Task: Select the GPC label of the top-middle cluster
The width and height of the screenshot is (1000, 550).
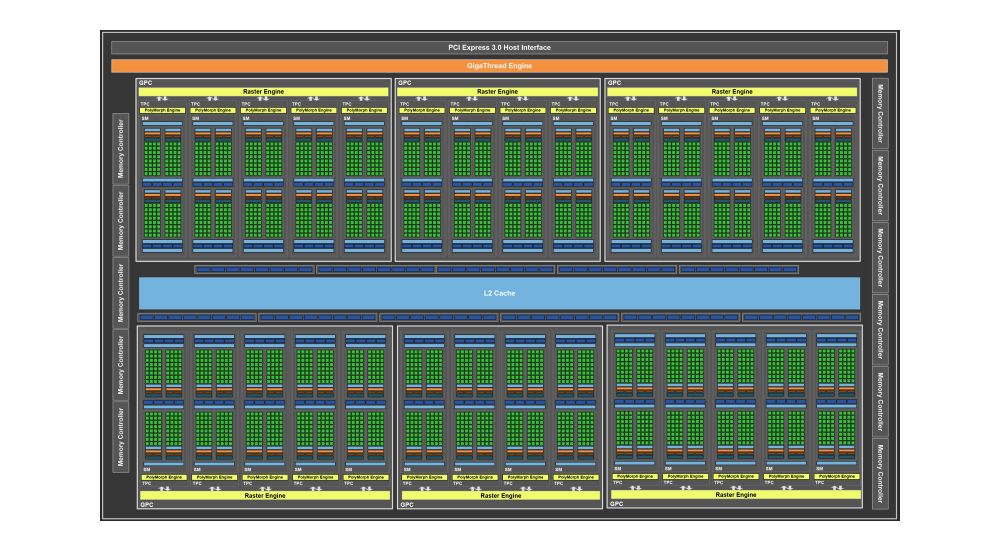Action: 404,83
